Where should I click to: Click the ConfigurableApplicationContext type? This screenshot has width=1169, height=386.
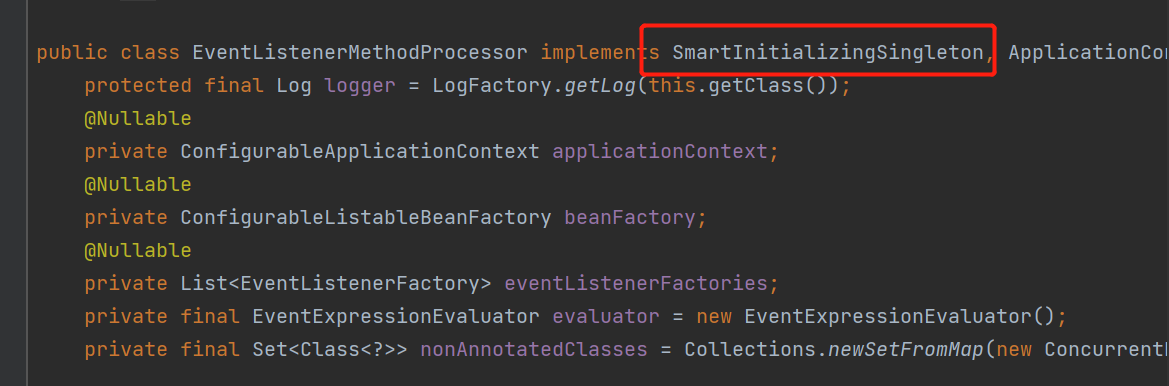pyautogui.click(x=360, y=151)
